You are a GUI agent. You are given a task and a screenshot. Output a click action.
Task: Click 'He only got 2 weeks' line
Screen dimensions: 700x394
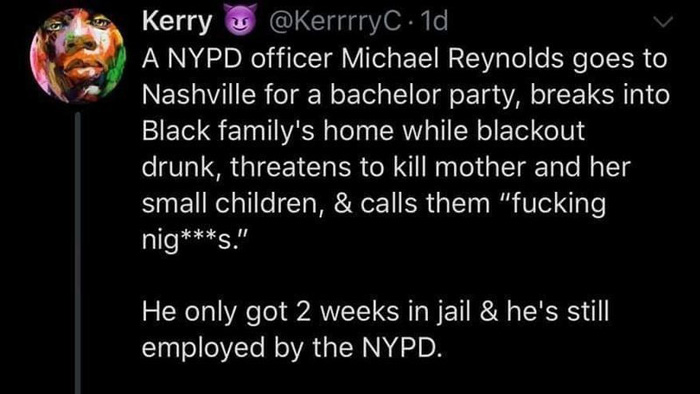coord(375,312)
